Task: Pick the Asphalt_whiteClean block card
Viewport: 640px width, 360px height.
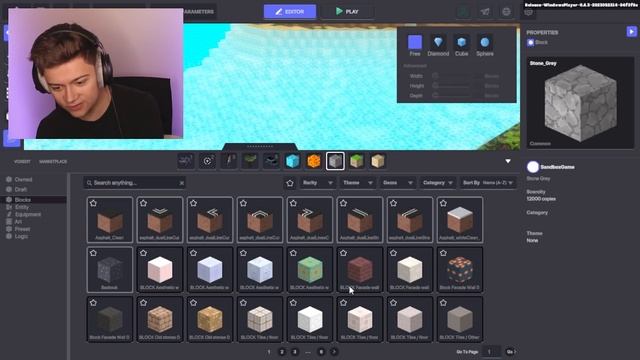Action: (460, 220)
